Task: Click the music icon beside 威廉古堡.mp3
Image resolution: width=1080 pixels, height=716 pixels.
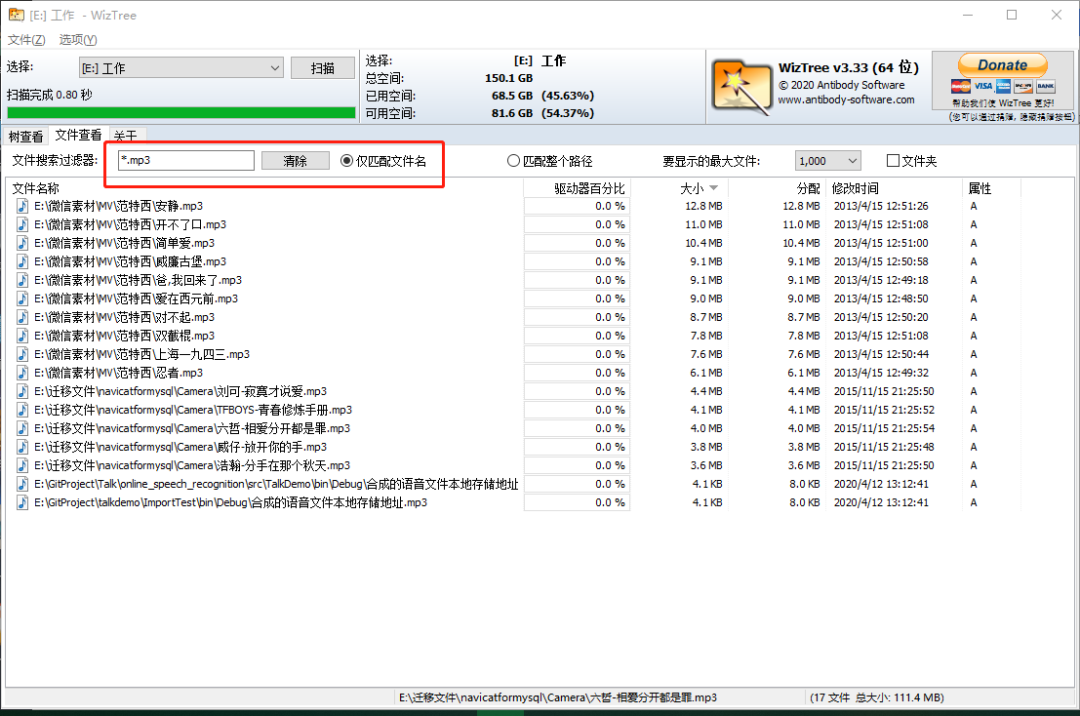Action: pos(23,262)
